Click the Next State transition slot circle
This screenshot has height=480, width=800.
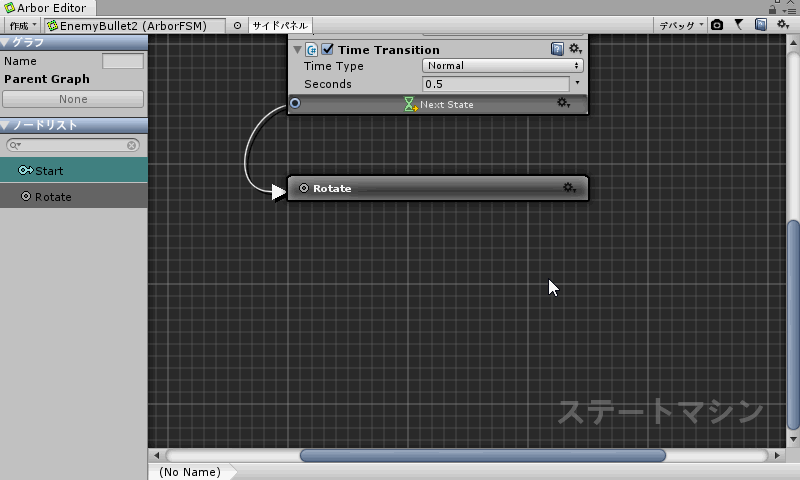pyautogui.click(x=295, y=104)
